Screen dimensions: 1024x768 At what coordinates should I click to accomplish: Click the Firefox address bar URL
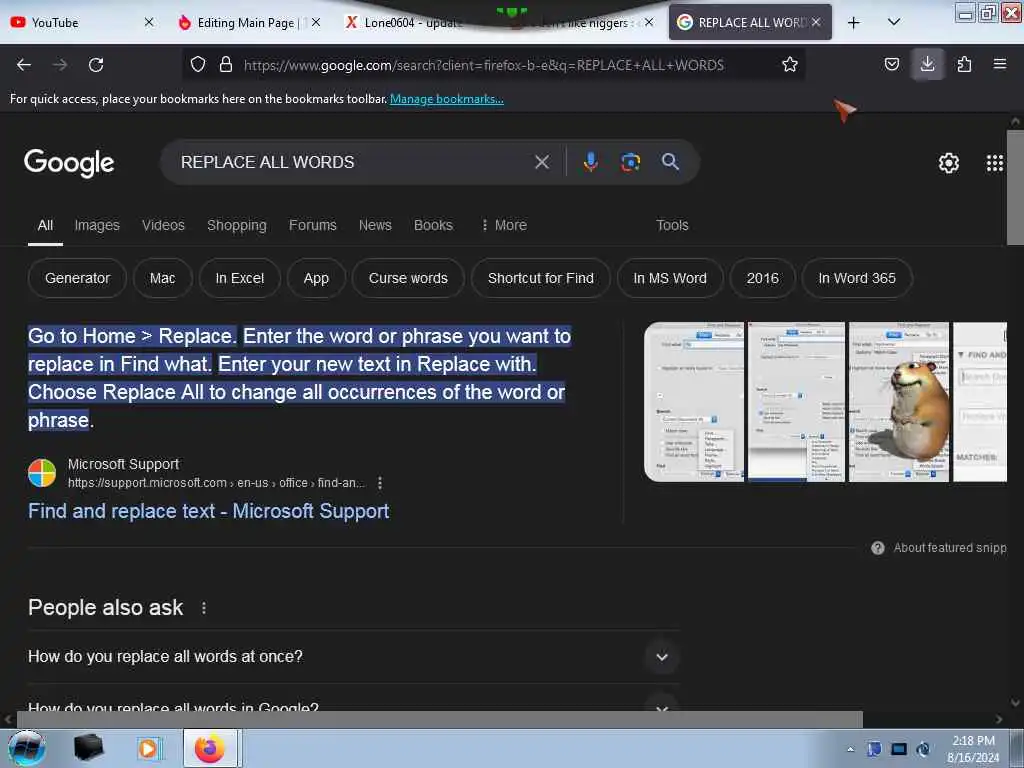tap(484, 65)
